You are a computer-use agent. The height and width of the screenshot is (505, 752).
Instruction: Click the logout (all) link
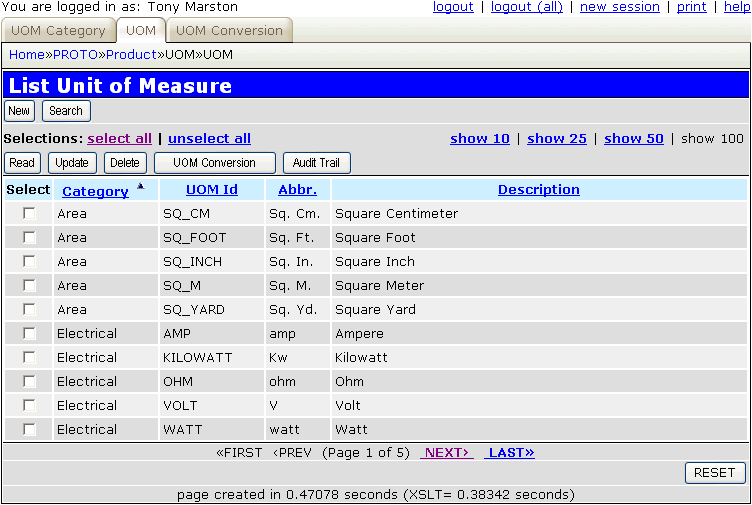coord(527,7)
